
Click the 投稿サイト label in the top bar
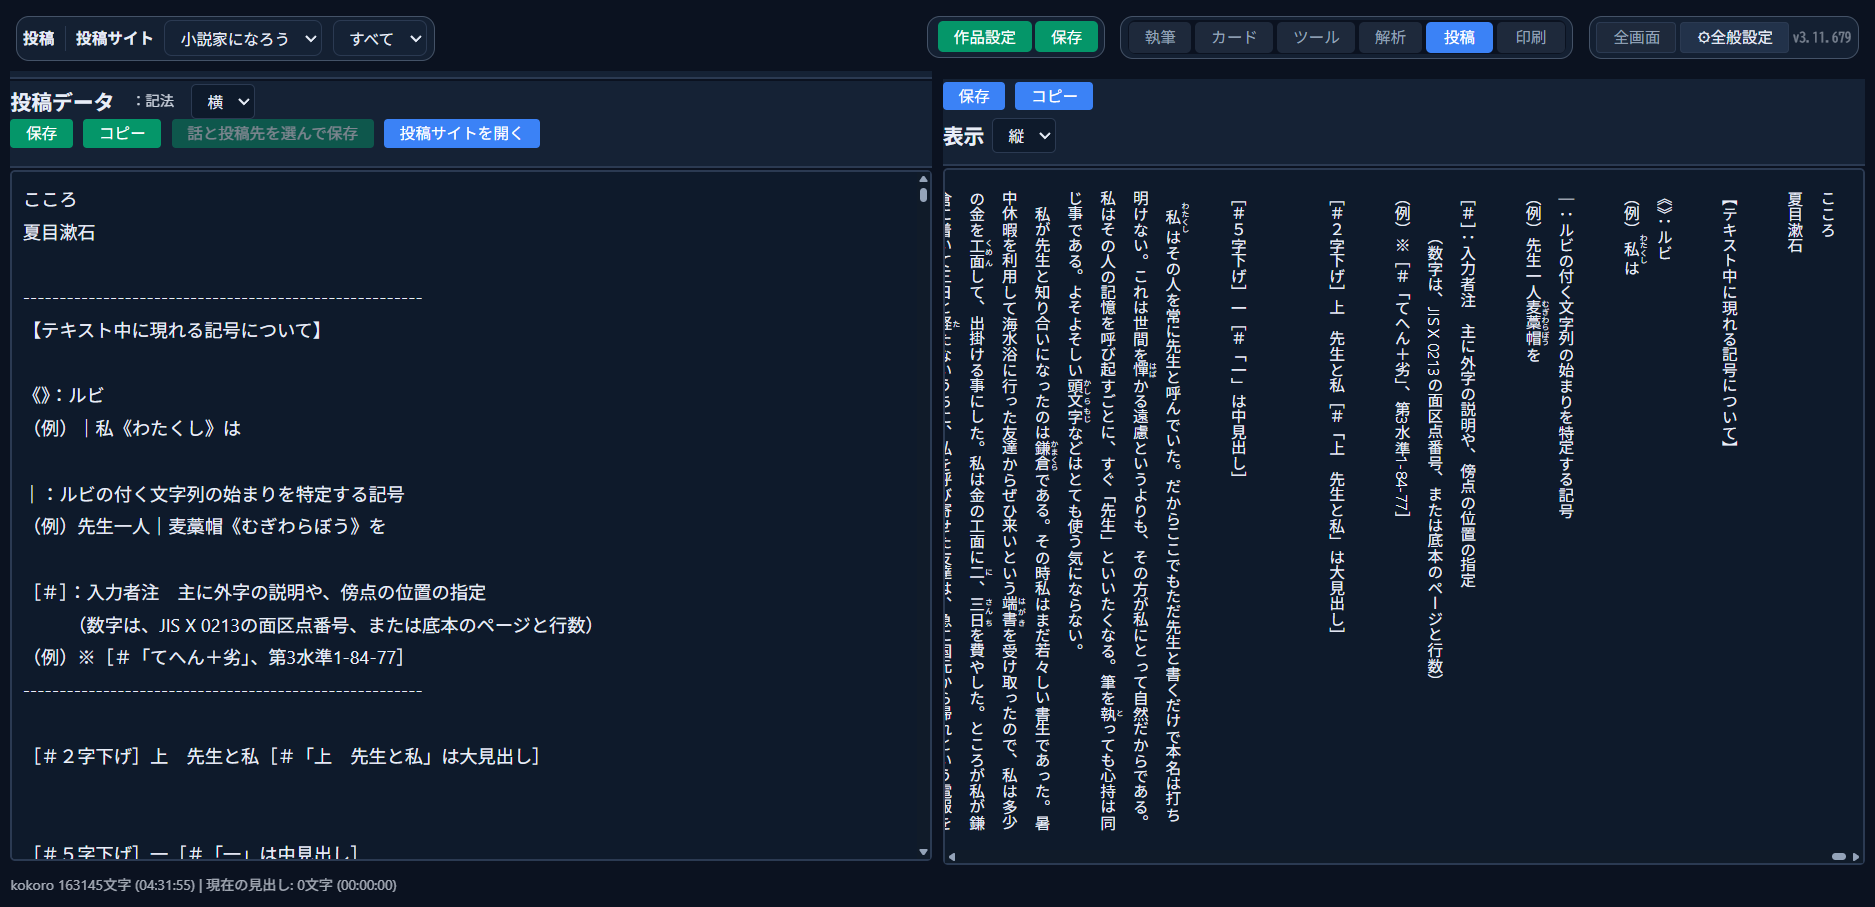tap(114, 38)
